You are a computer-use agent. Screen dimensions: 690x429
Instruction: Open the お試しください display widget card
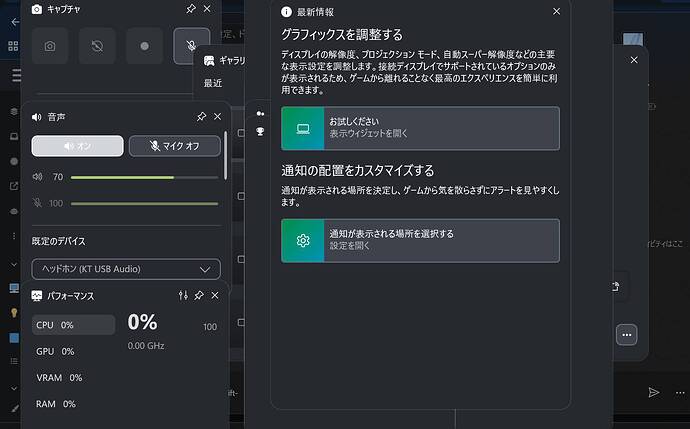420,128
